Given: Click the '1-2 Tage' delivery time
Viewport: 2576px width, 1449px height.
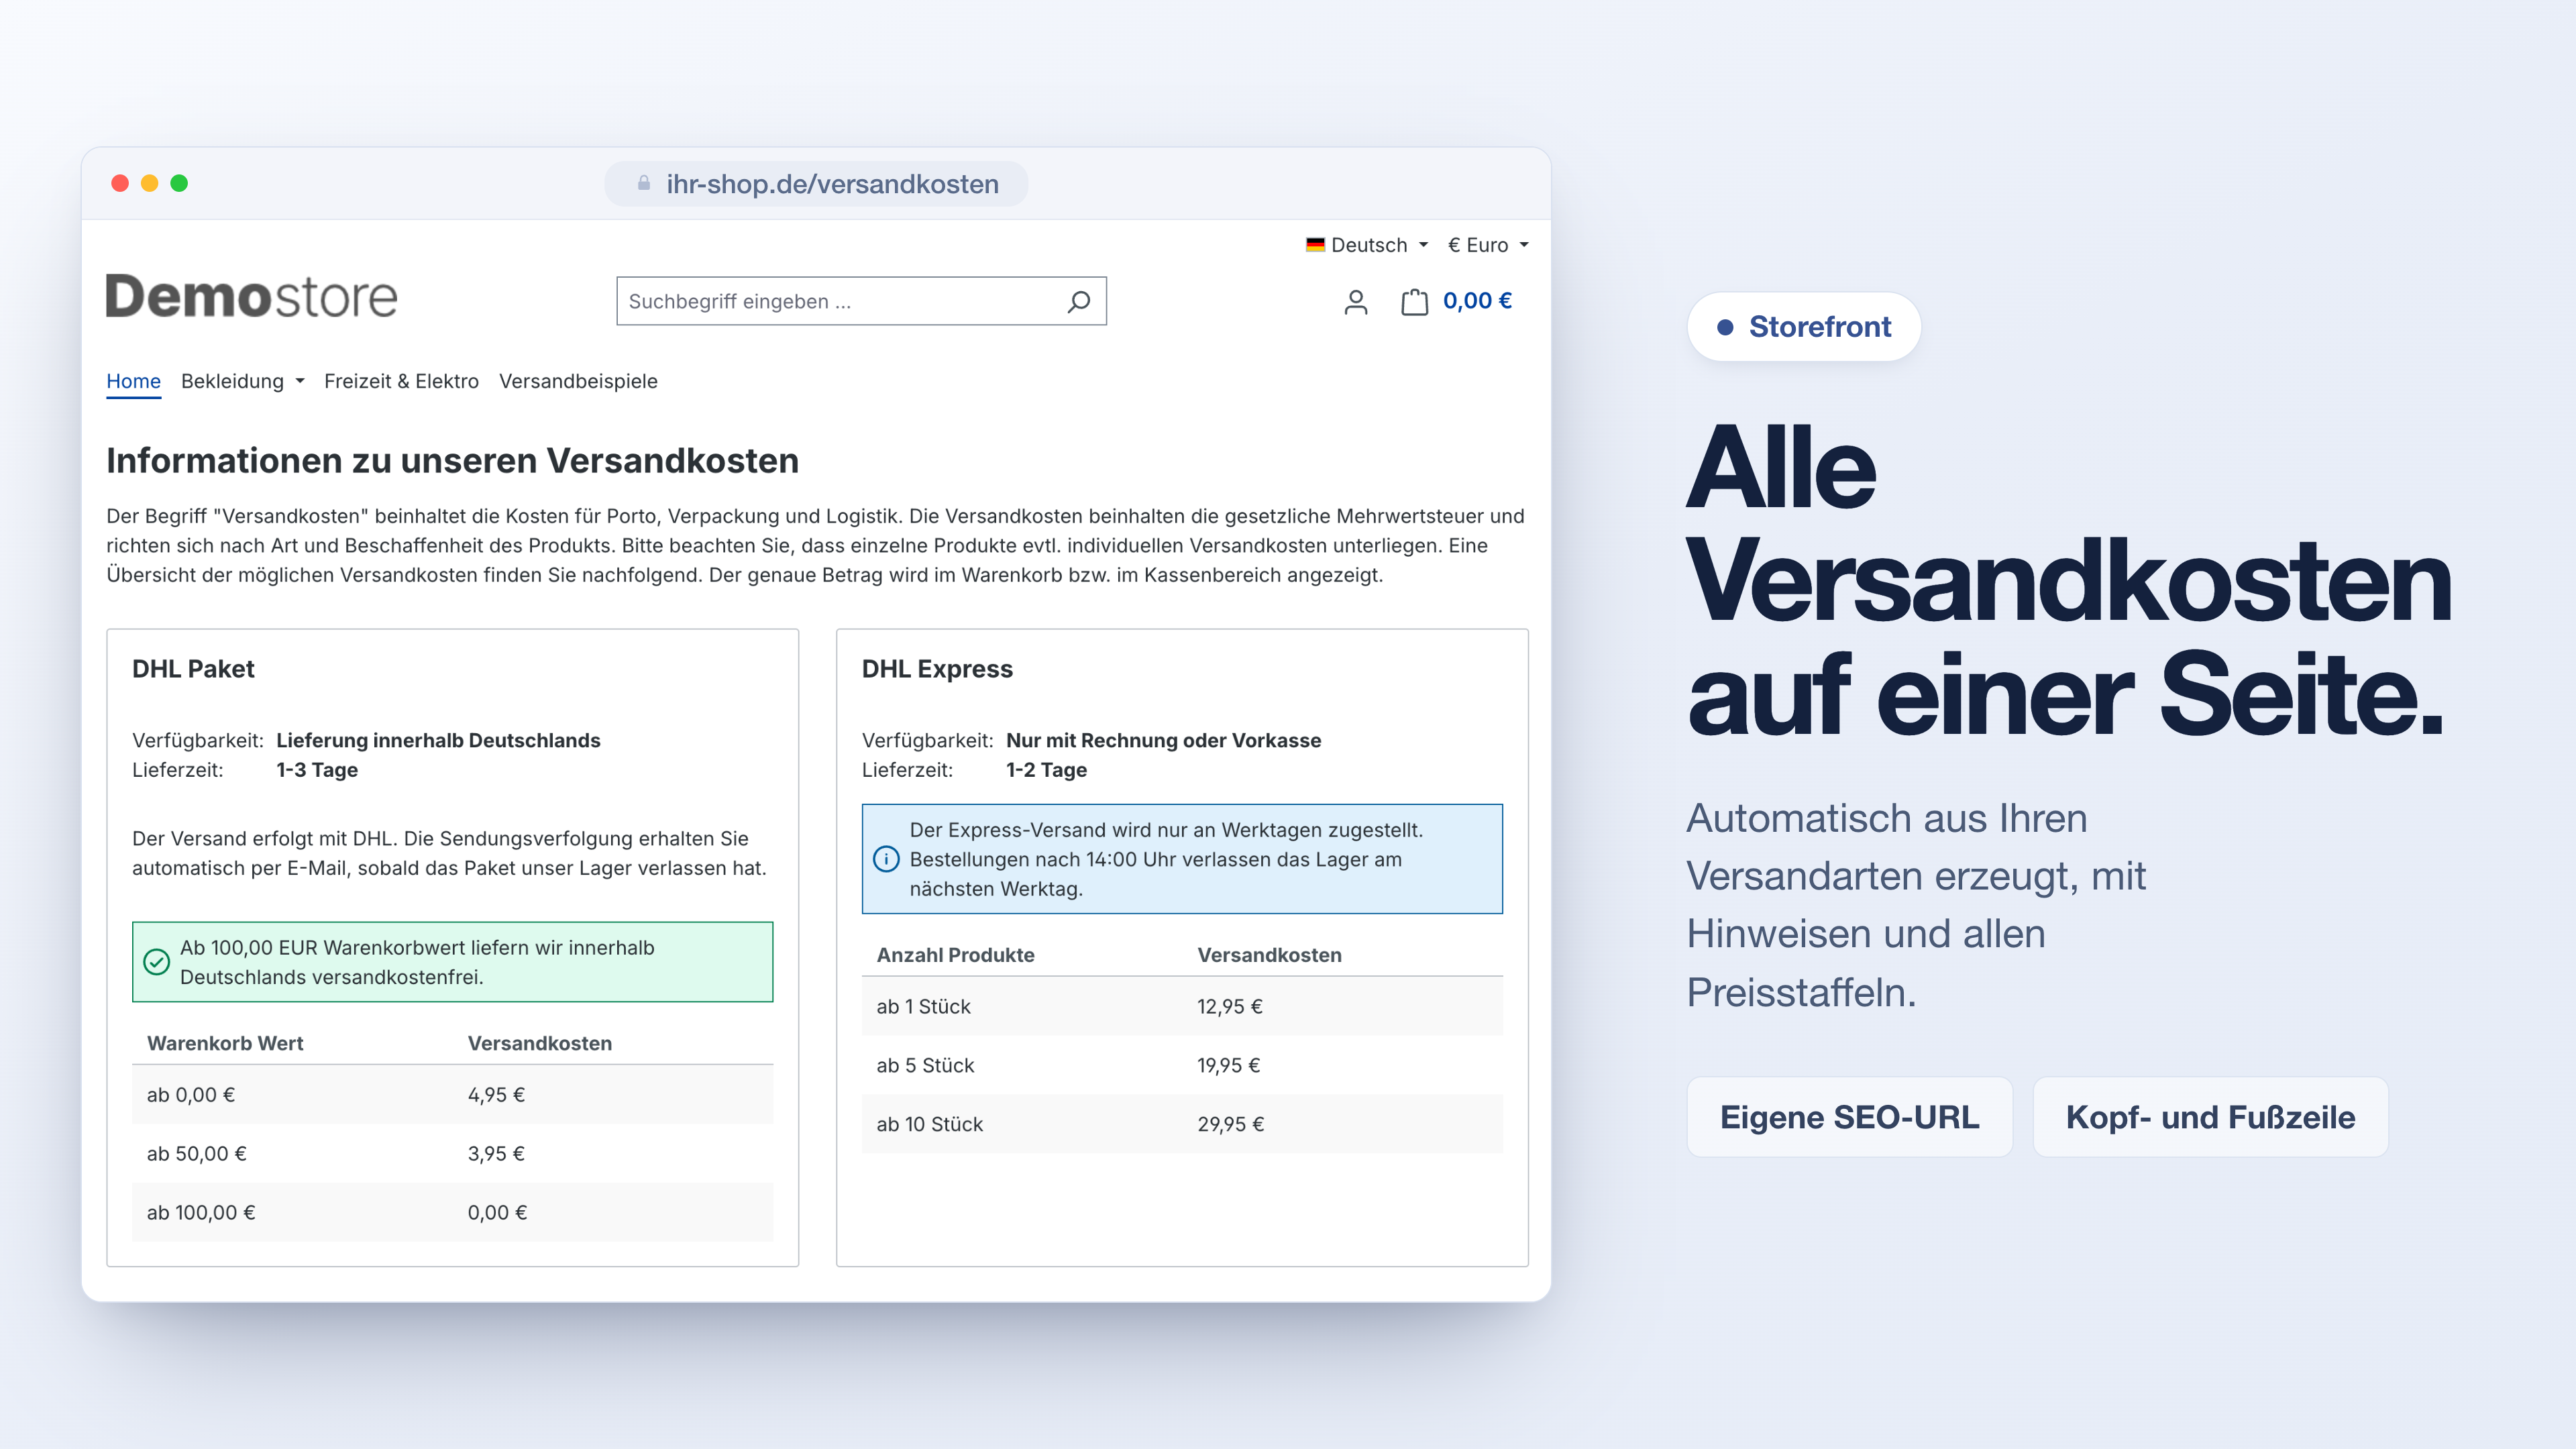Looking at the screenshot, I should [x=1046, y=770].
